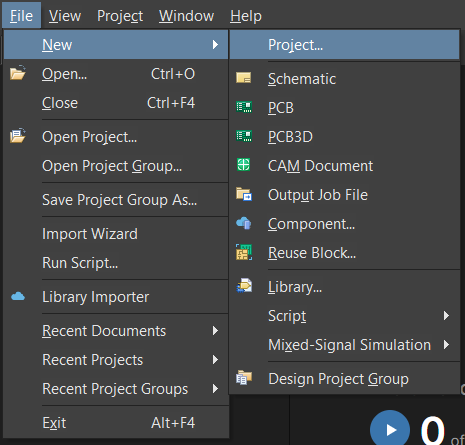Viewport: 465px width, 445px height.
Task: Open the View menu
Action: tap(65, 15)
